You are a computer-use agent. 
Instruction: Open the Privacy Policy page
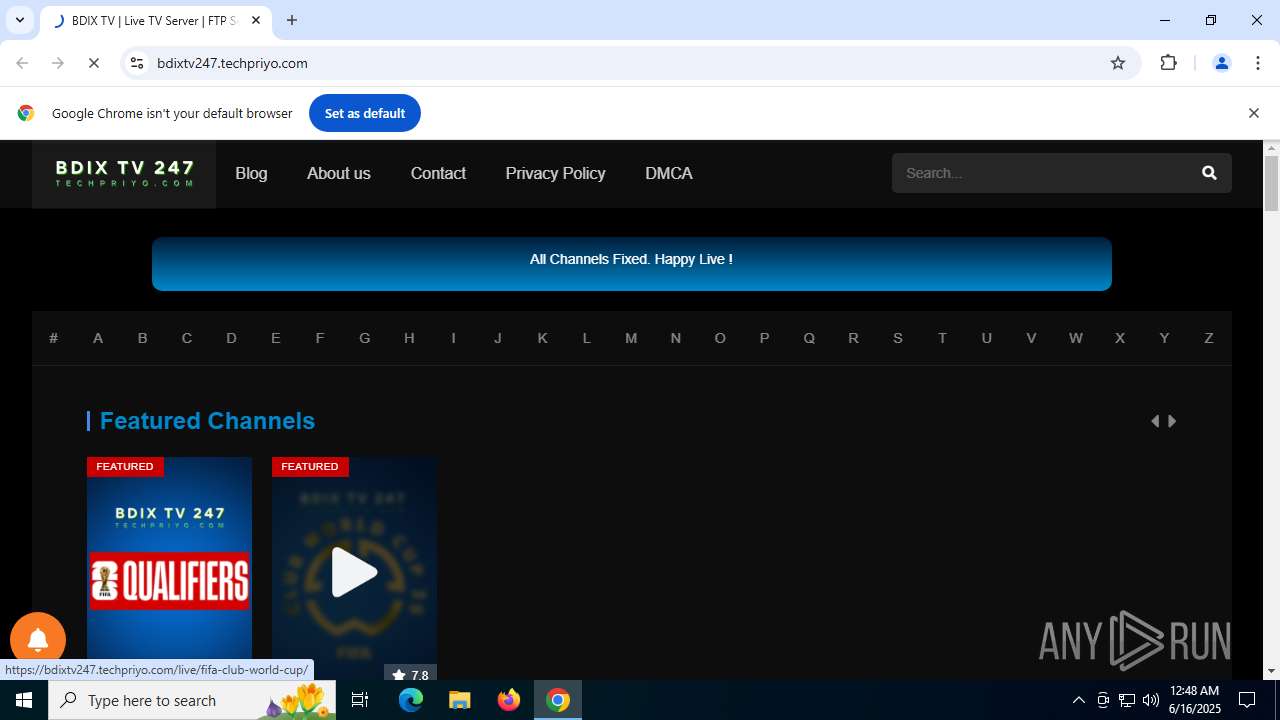coord(555,173)
